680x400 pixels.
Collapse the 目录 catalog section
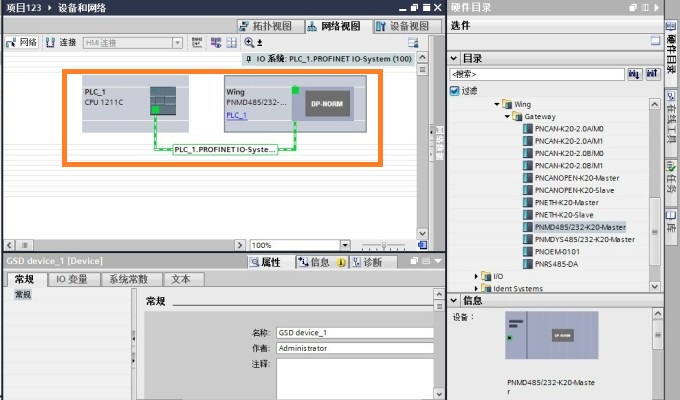(454, 58)
